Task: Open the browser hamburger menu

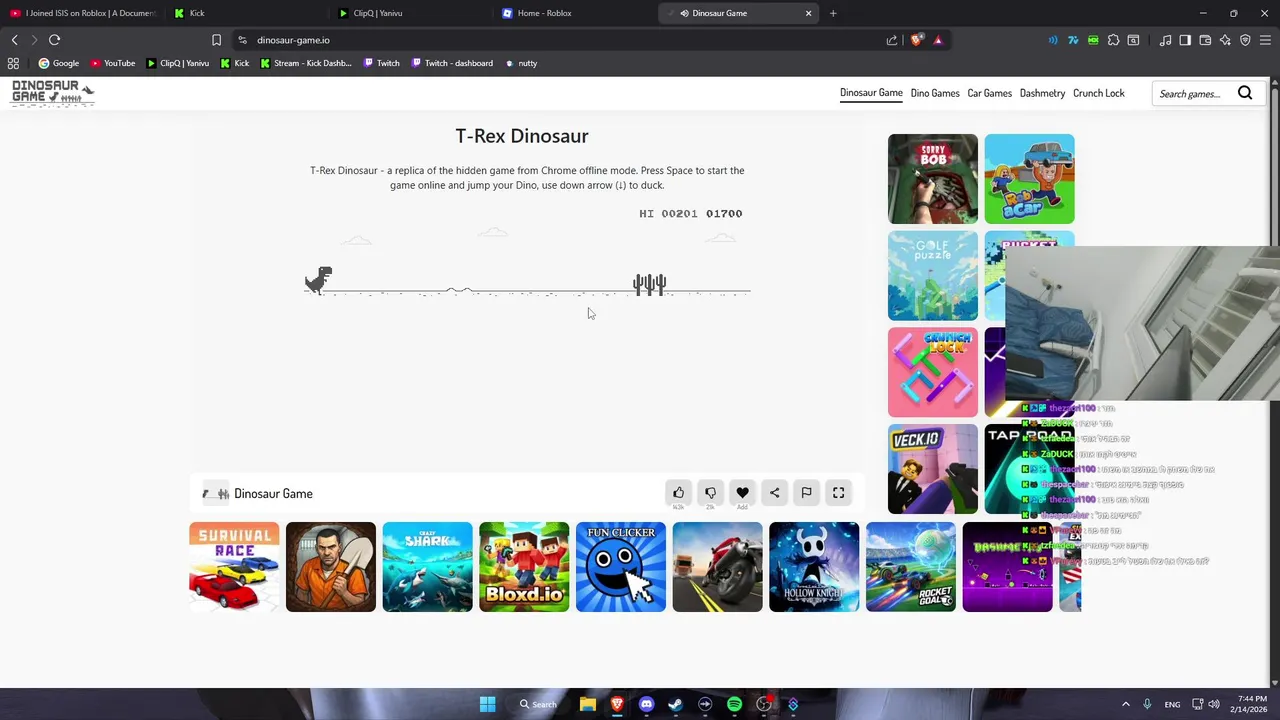Action: (x=1266, y=40)
